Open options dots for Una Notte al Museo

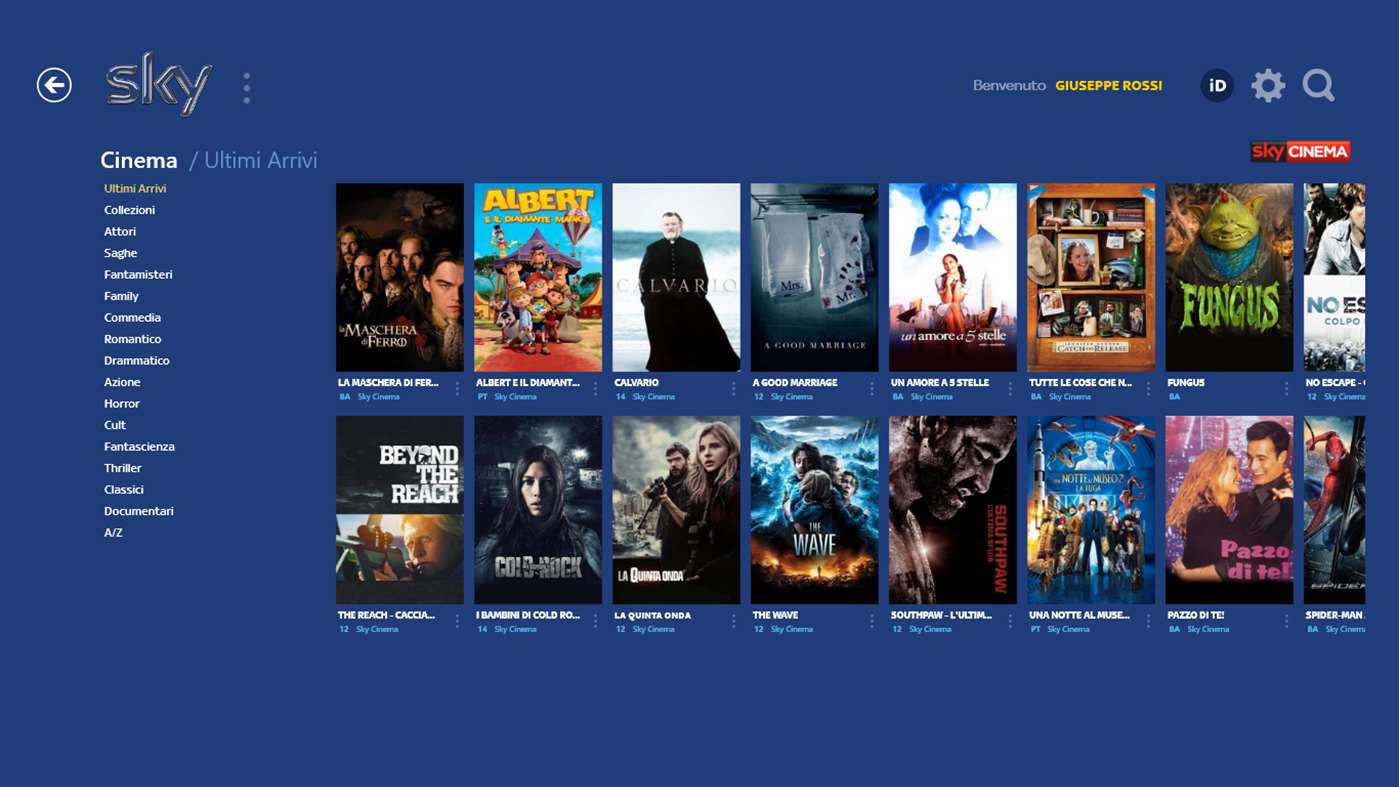(x=1148, y=621)
